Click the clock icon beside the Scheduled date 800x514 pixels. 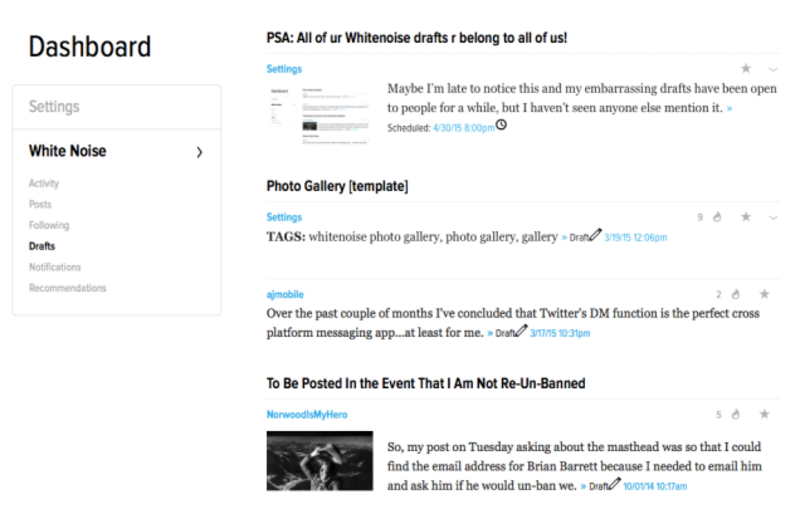[x=501, y=125]
